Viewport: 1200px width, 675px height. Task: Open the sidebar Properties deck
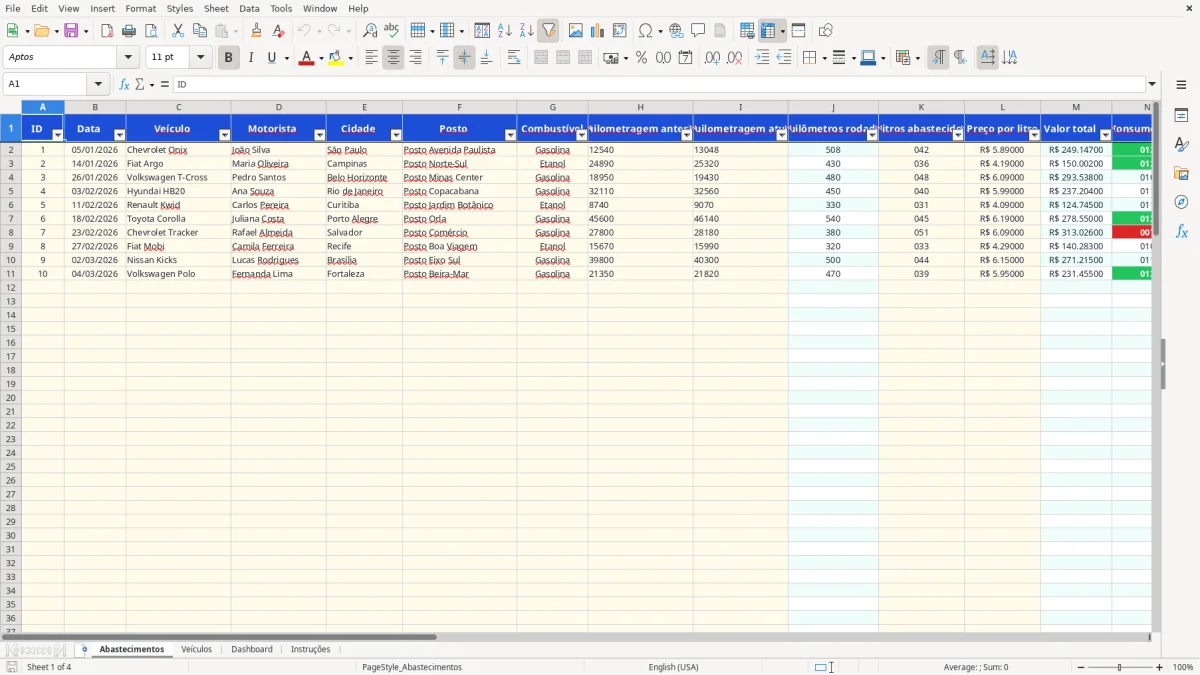point(1181,116)
